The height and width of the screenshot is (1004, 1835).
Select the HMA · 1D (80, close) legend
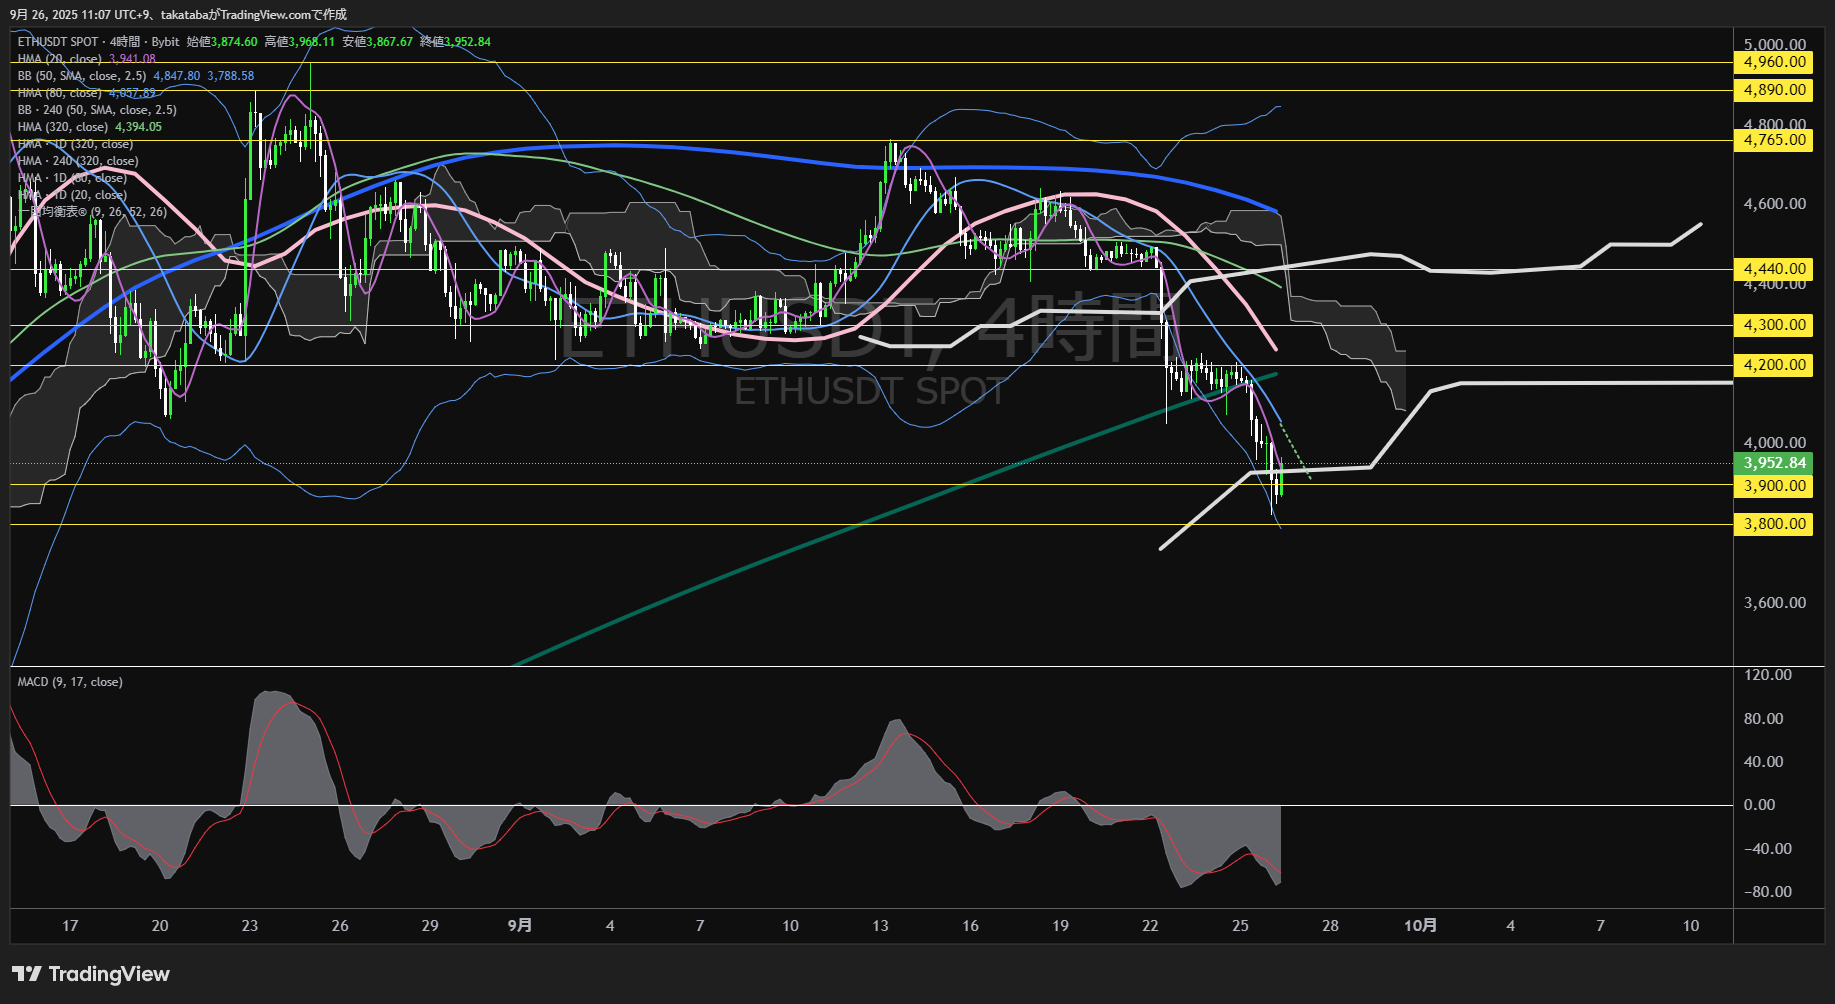coord(72,178)
